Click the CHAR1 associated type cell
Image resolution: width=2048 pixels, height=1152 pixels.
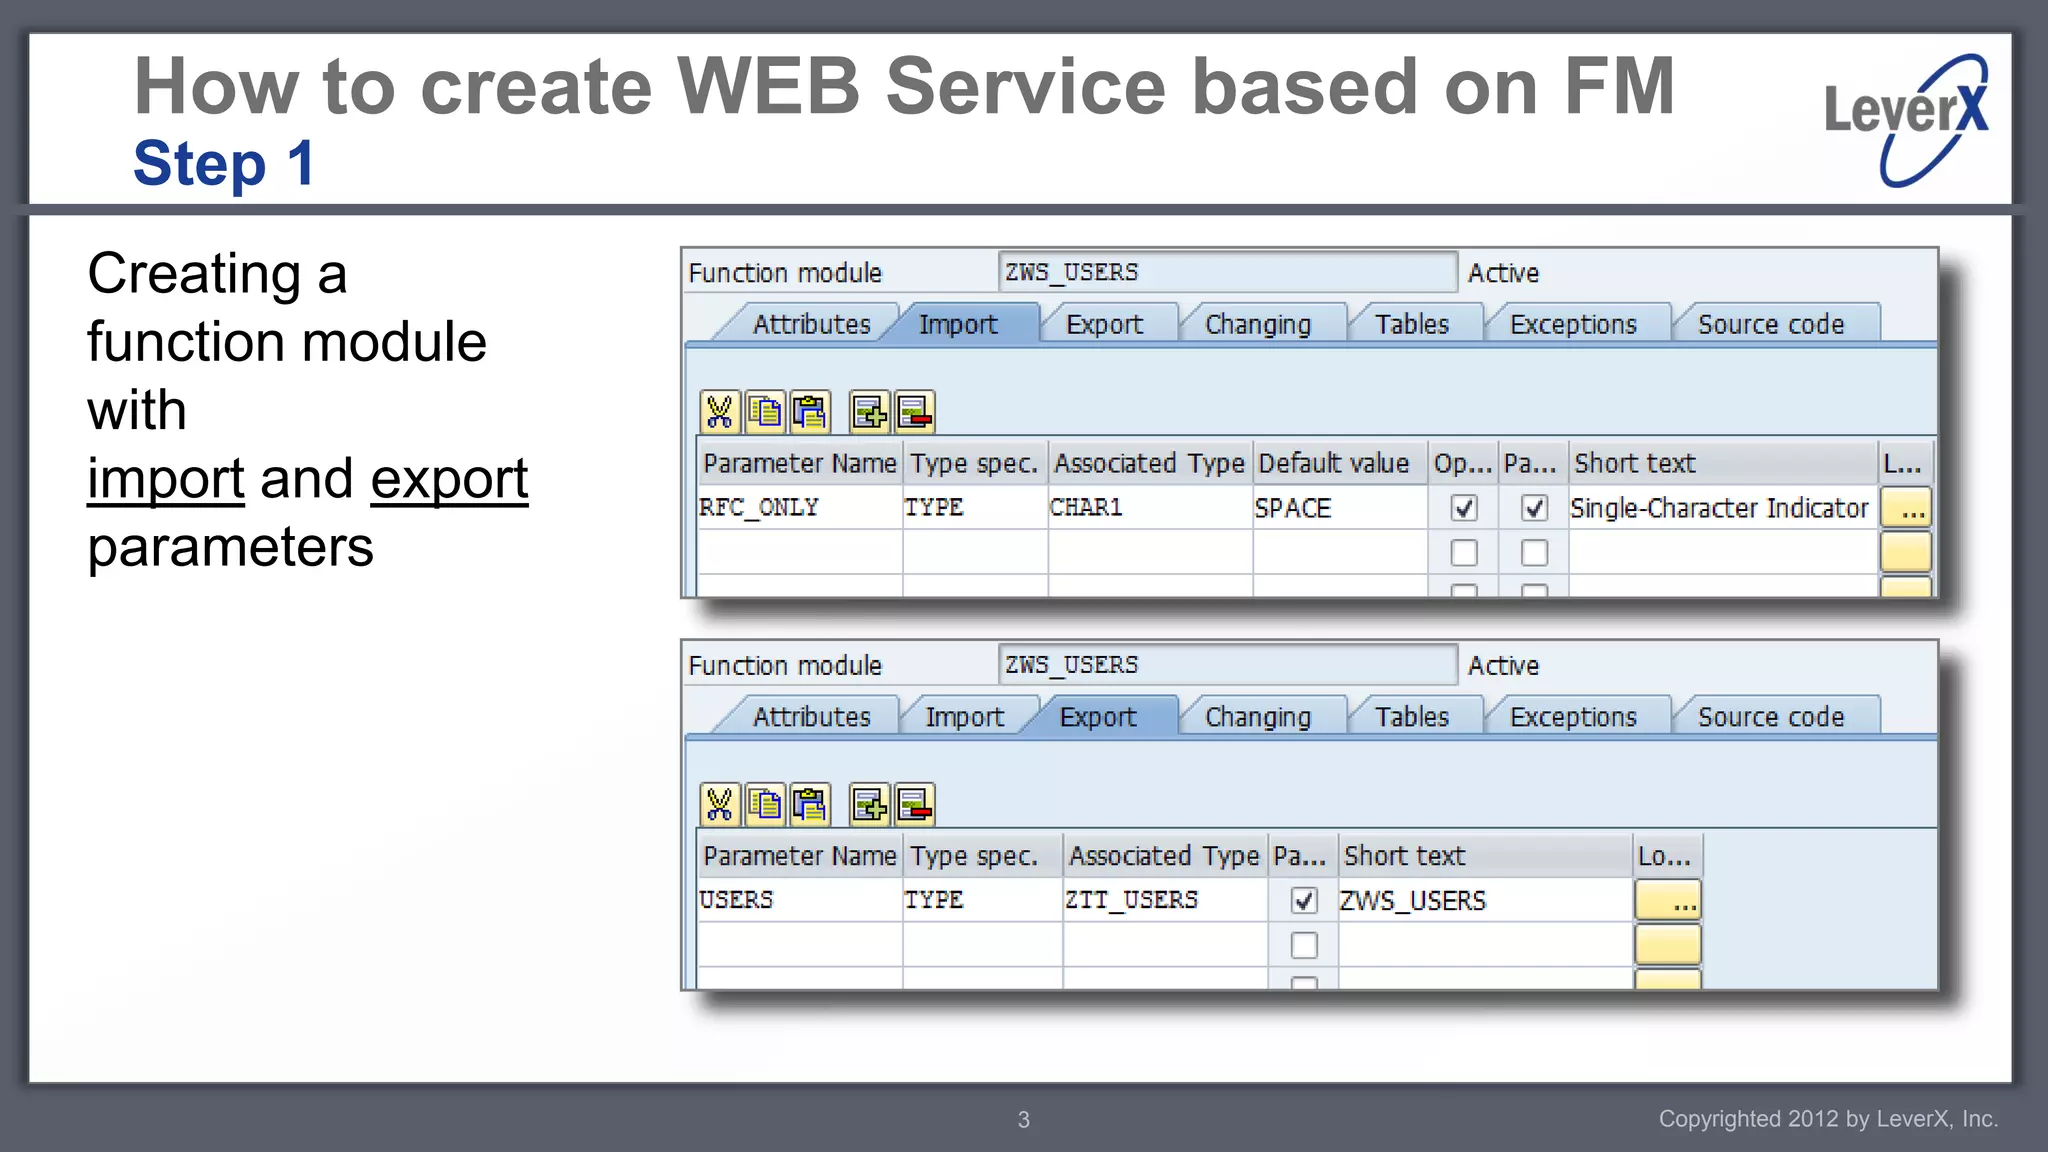[1150, 508]
